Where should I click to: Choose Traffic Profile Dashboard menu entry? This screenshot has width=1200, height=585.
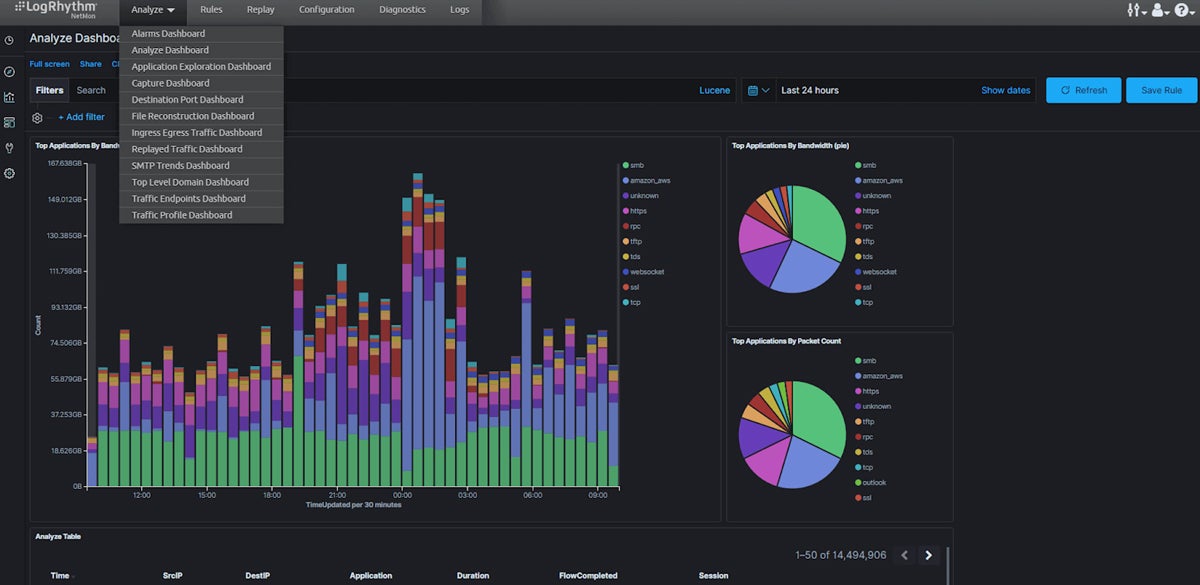[x=182, y=215]
